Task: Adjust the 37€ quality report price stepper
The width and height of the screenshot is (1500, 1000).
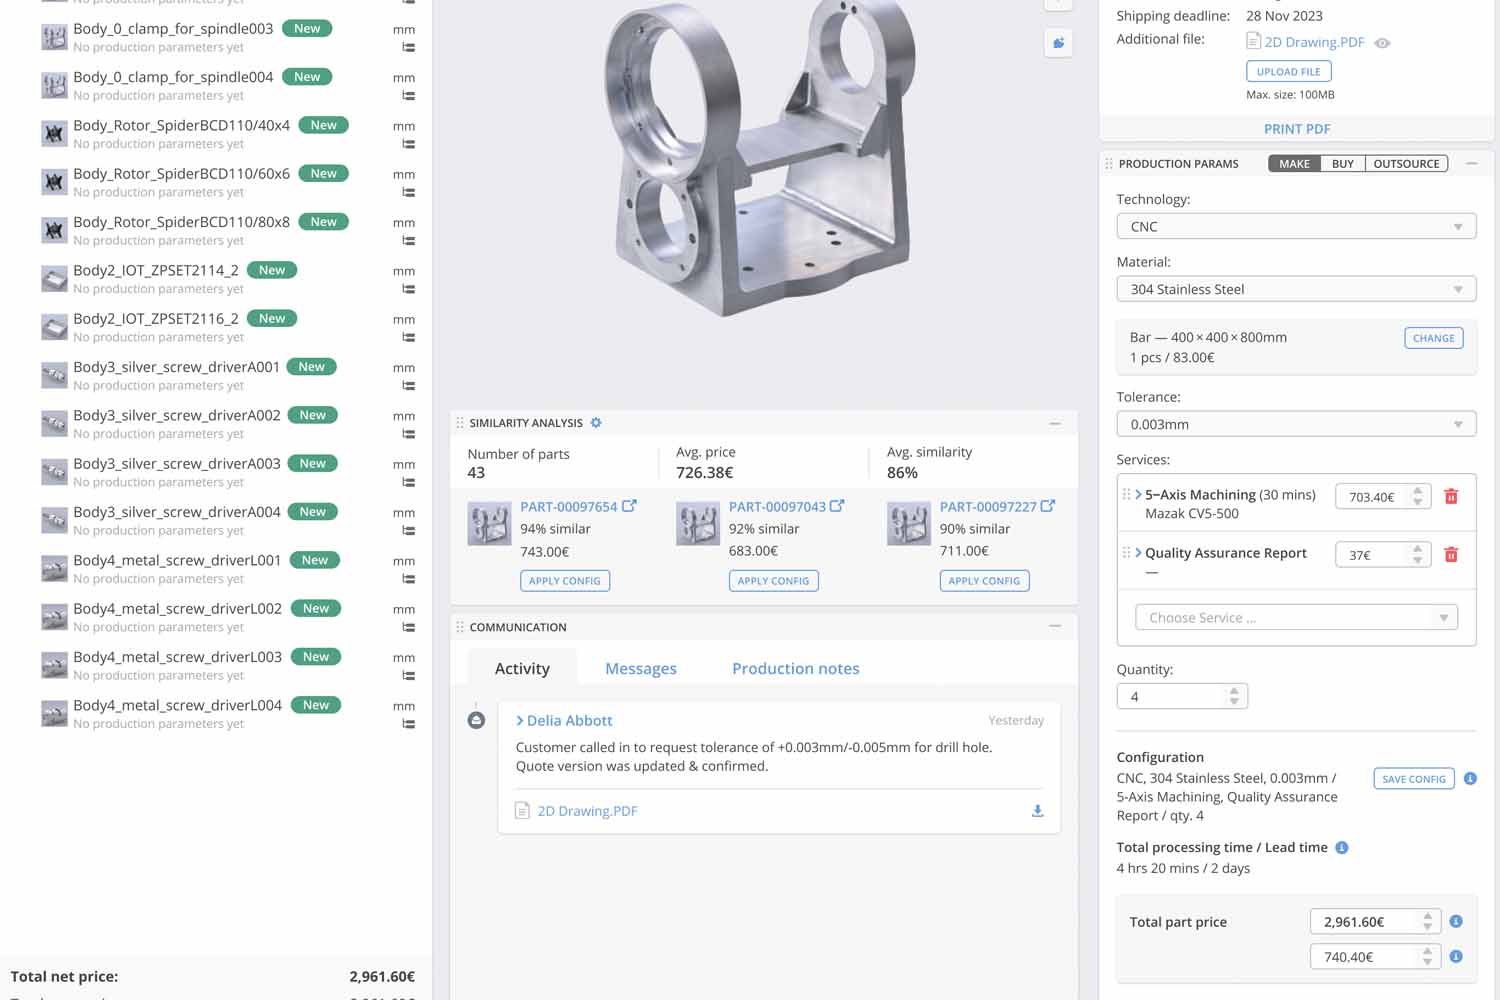Action: pos(1417,554)
